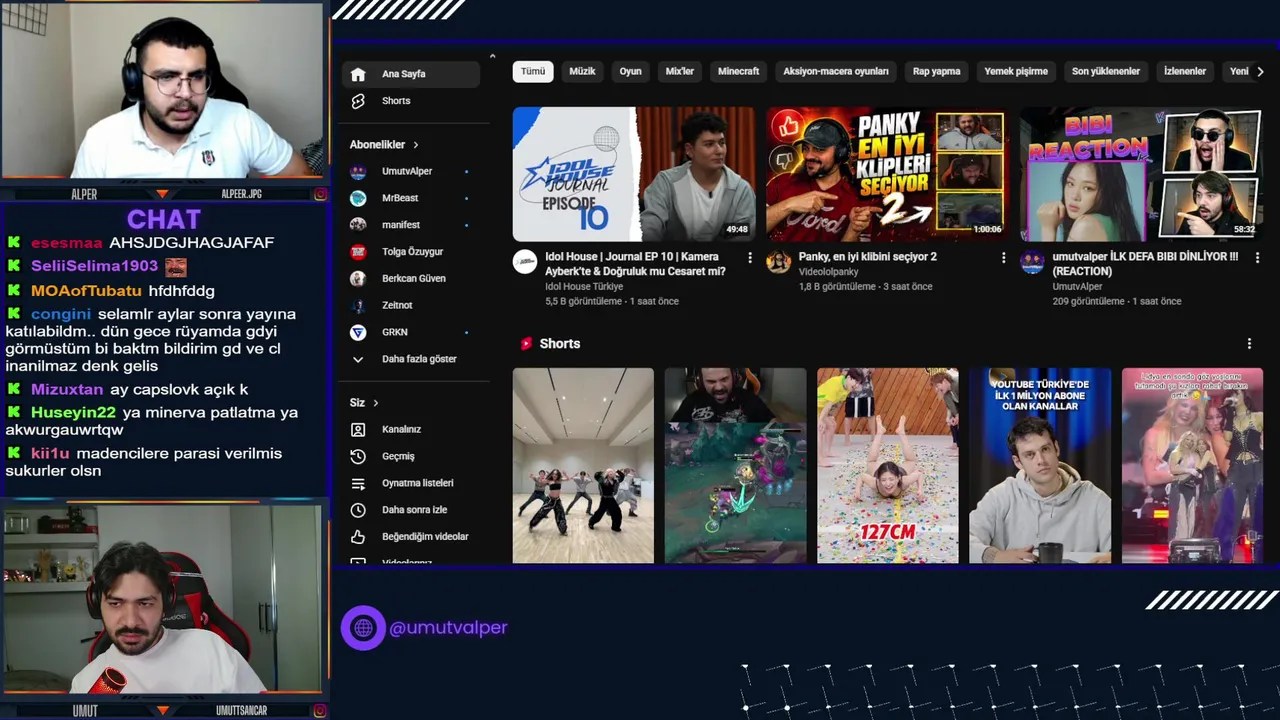The image size is (1280, 720).
Task: Select the Tümü filter chip
Action: (x=533, y=72)
